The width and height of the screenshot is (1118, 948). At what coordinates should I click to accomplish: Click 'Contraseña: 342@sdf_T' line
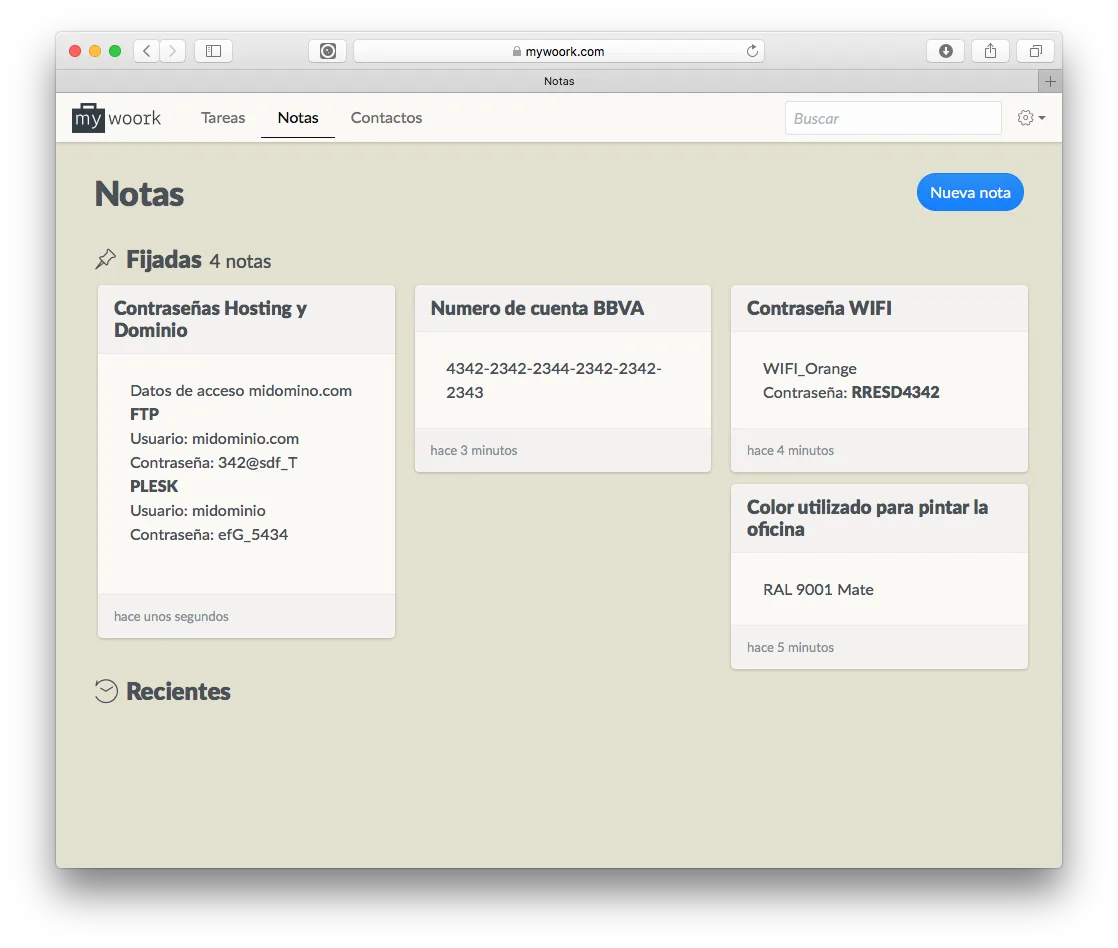pyautogui.click(x=214, y=463)
